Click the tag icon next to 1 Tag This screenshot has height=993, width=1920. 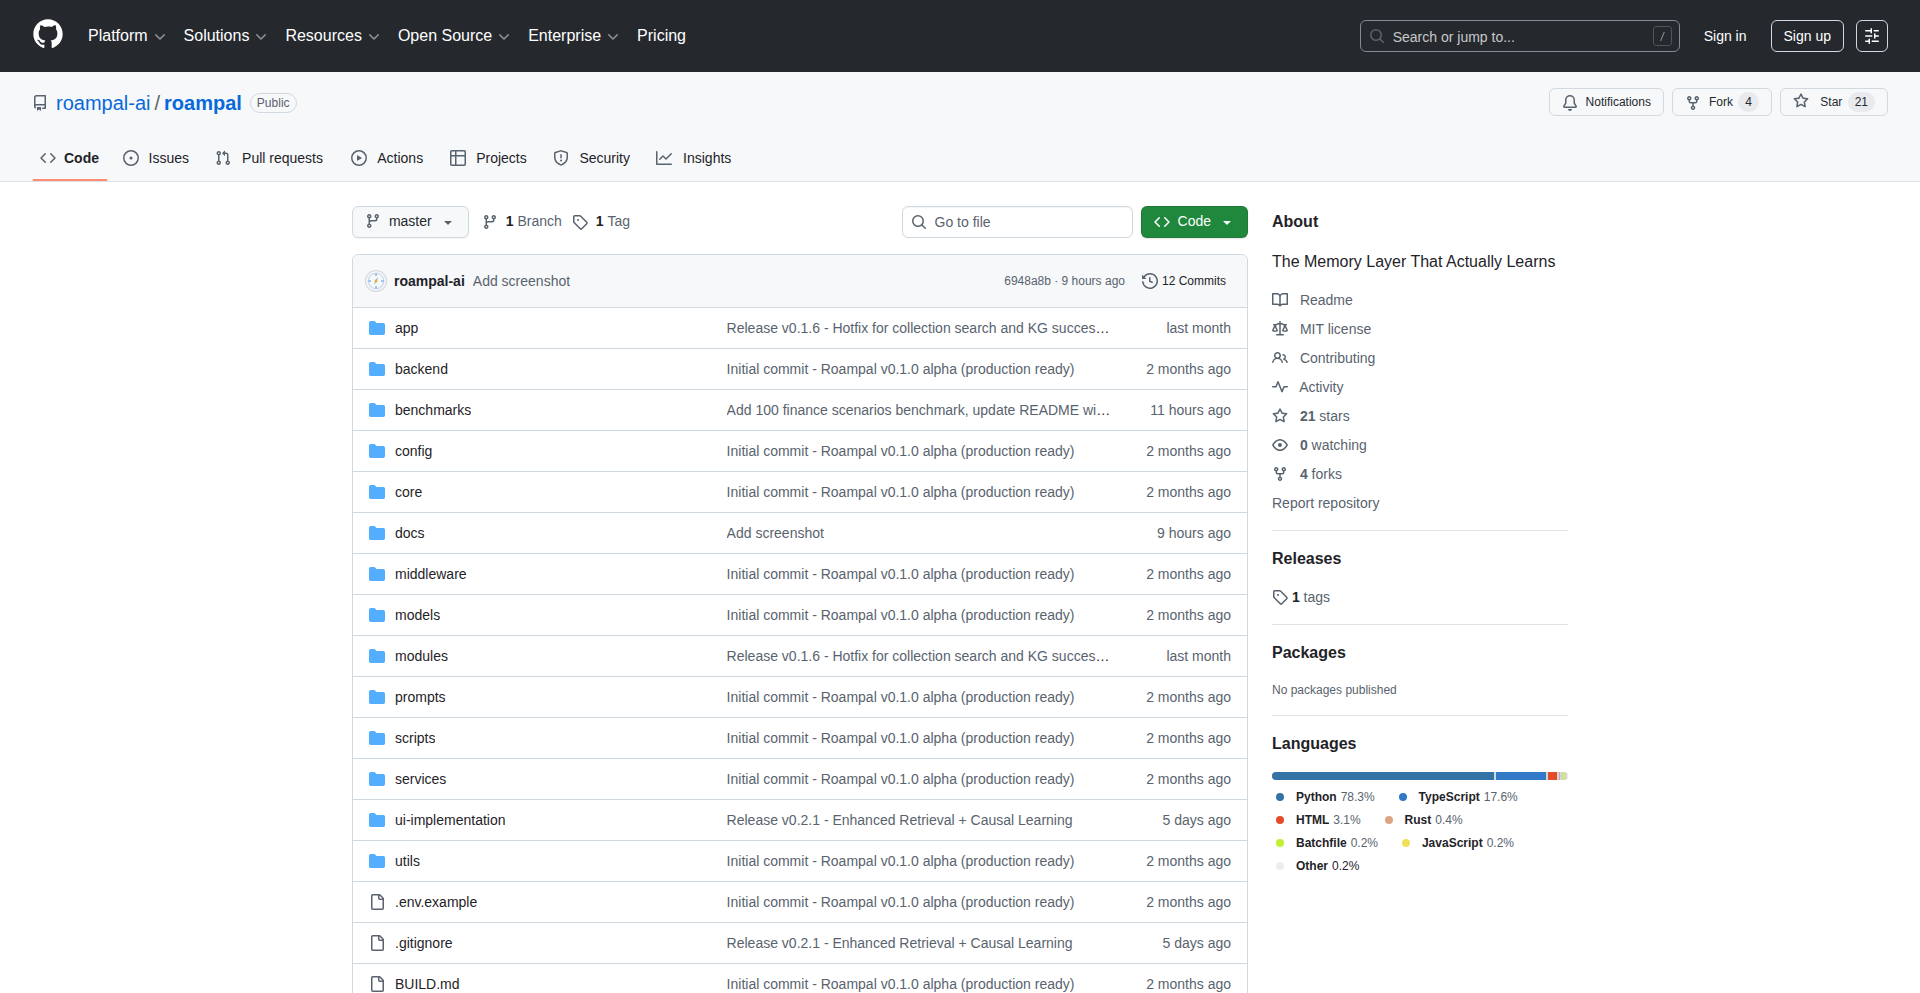[580, 222]
